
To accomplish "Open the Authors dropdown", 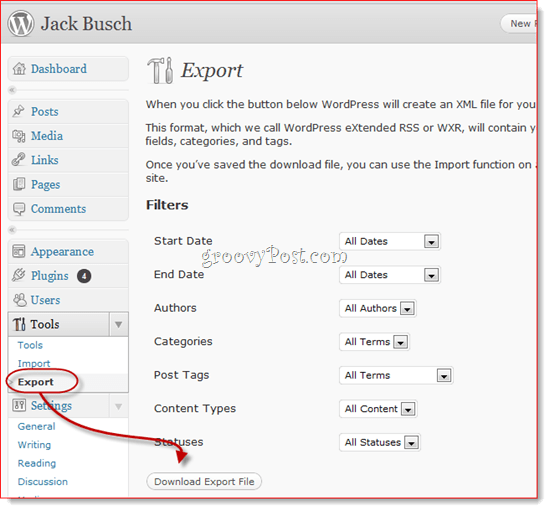I will click(x=377, y=308).
